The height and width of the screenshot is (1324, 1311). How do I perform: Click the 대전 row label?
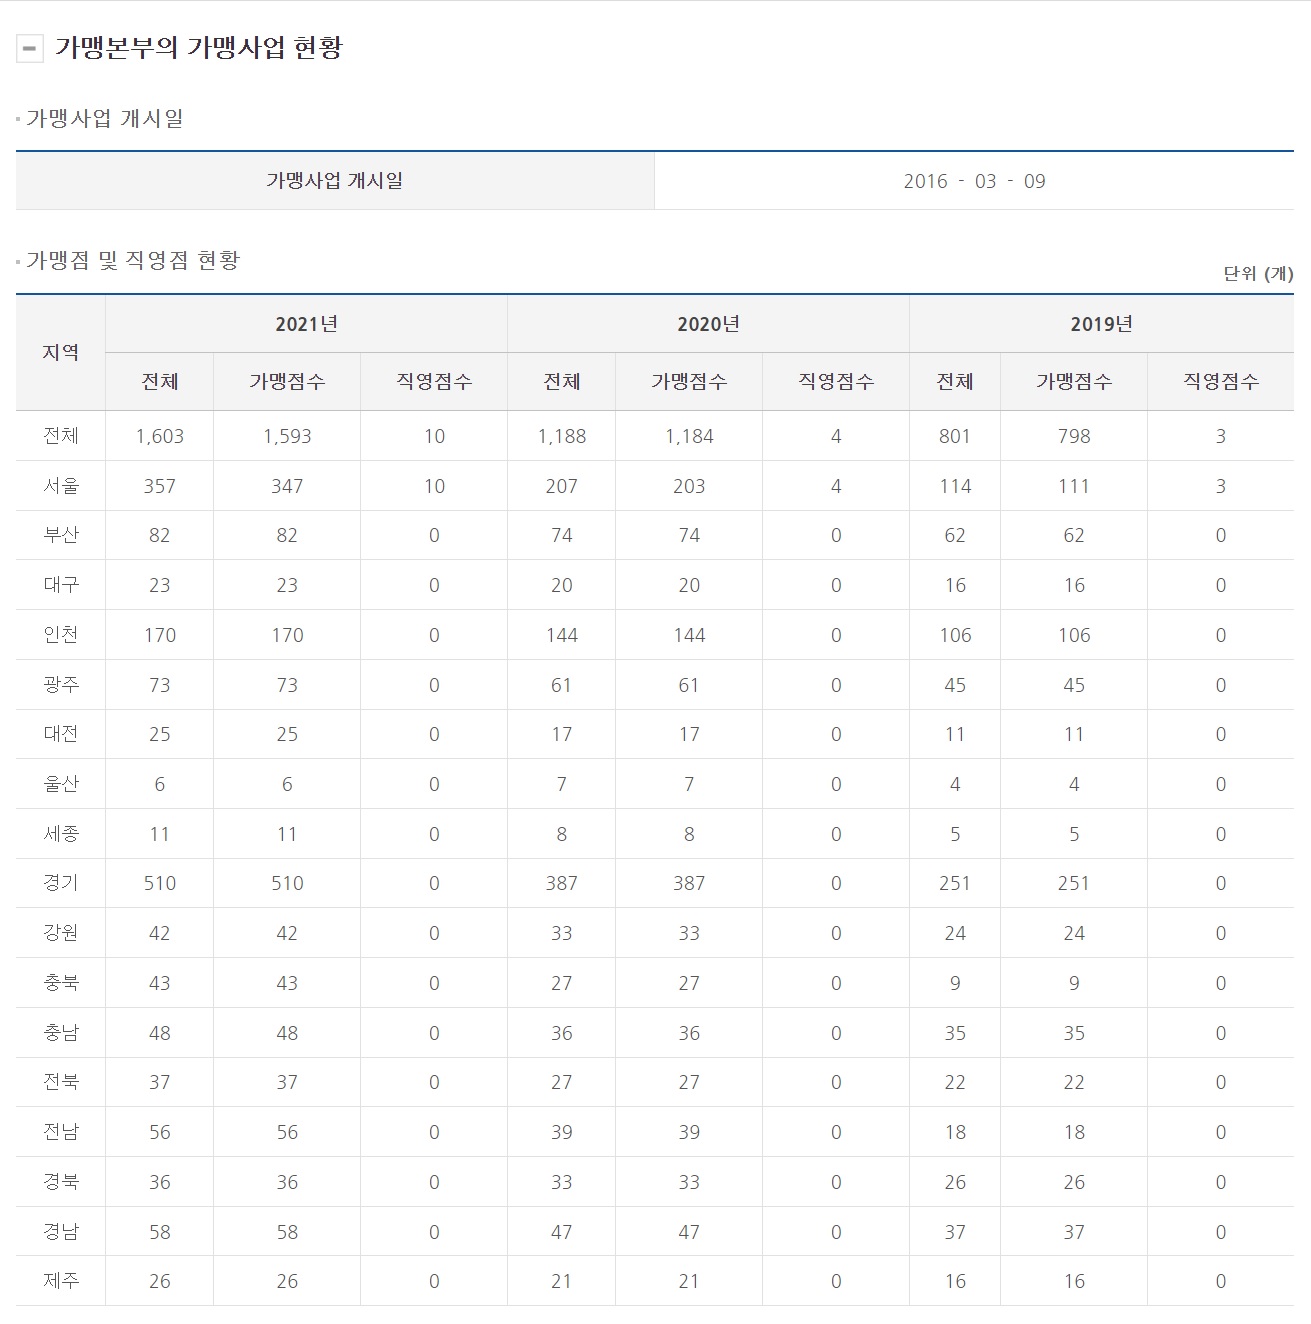[61, 734]
